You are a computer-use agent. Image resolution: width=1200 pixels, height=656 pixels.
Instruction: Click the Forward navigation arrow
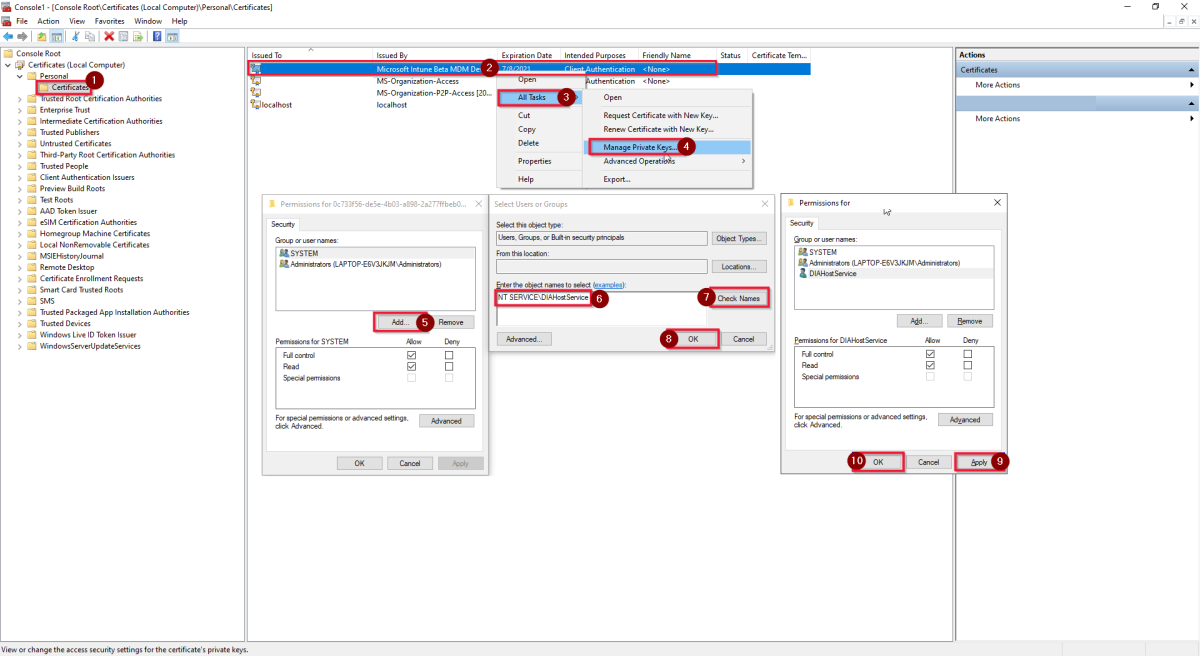tap(22, 37)
